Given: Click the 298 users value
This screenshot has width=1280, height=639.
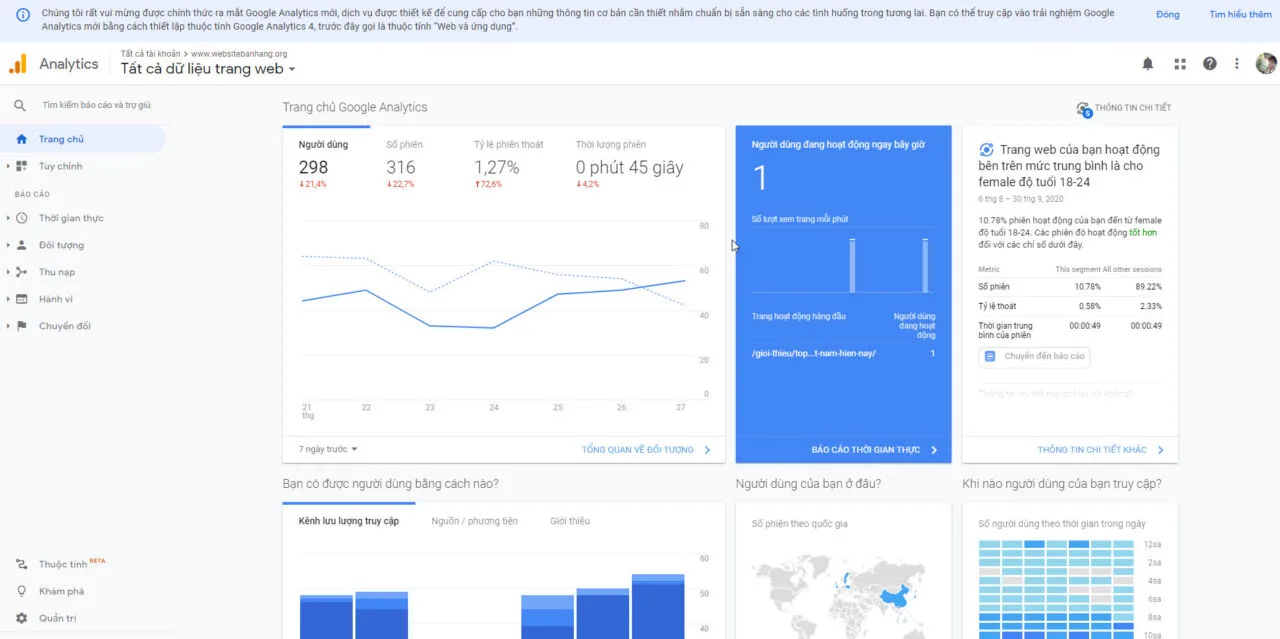Looking at the screenshot, I should [313, 168].
